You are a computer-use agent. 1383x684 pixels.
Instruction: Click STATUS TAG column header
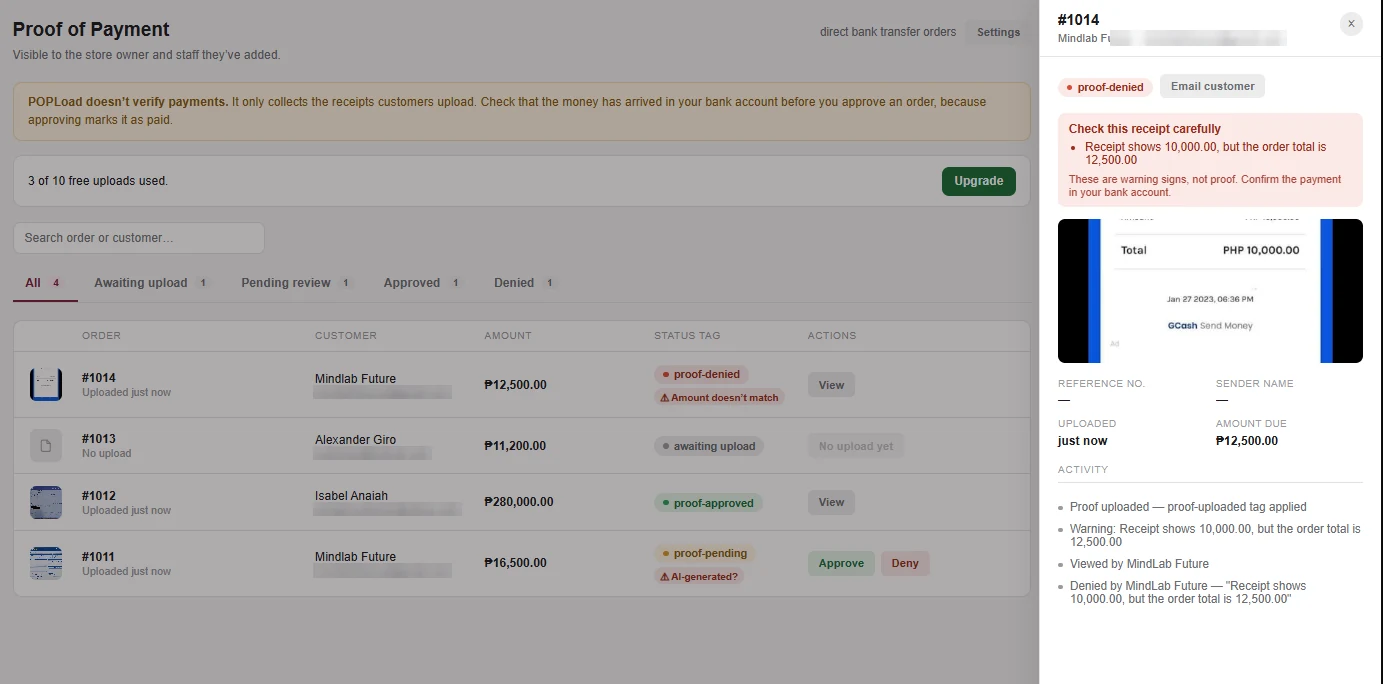pyautogui.click(x=687, y=336)
